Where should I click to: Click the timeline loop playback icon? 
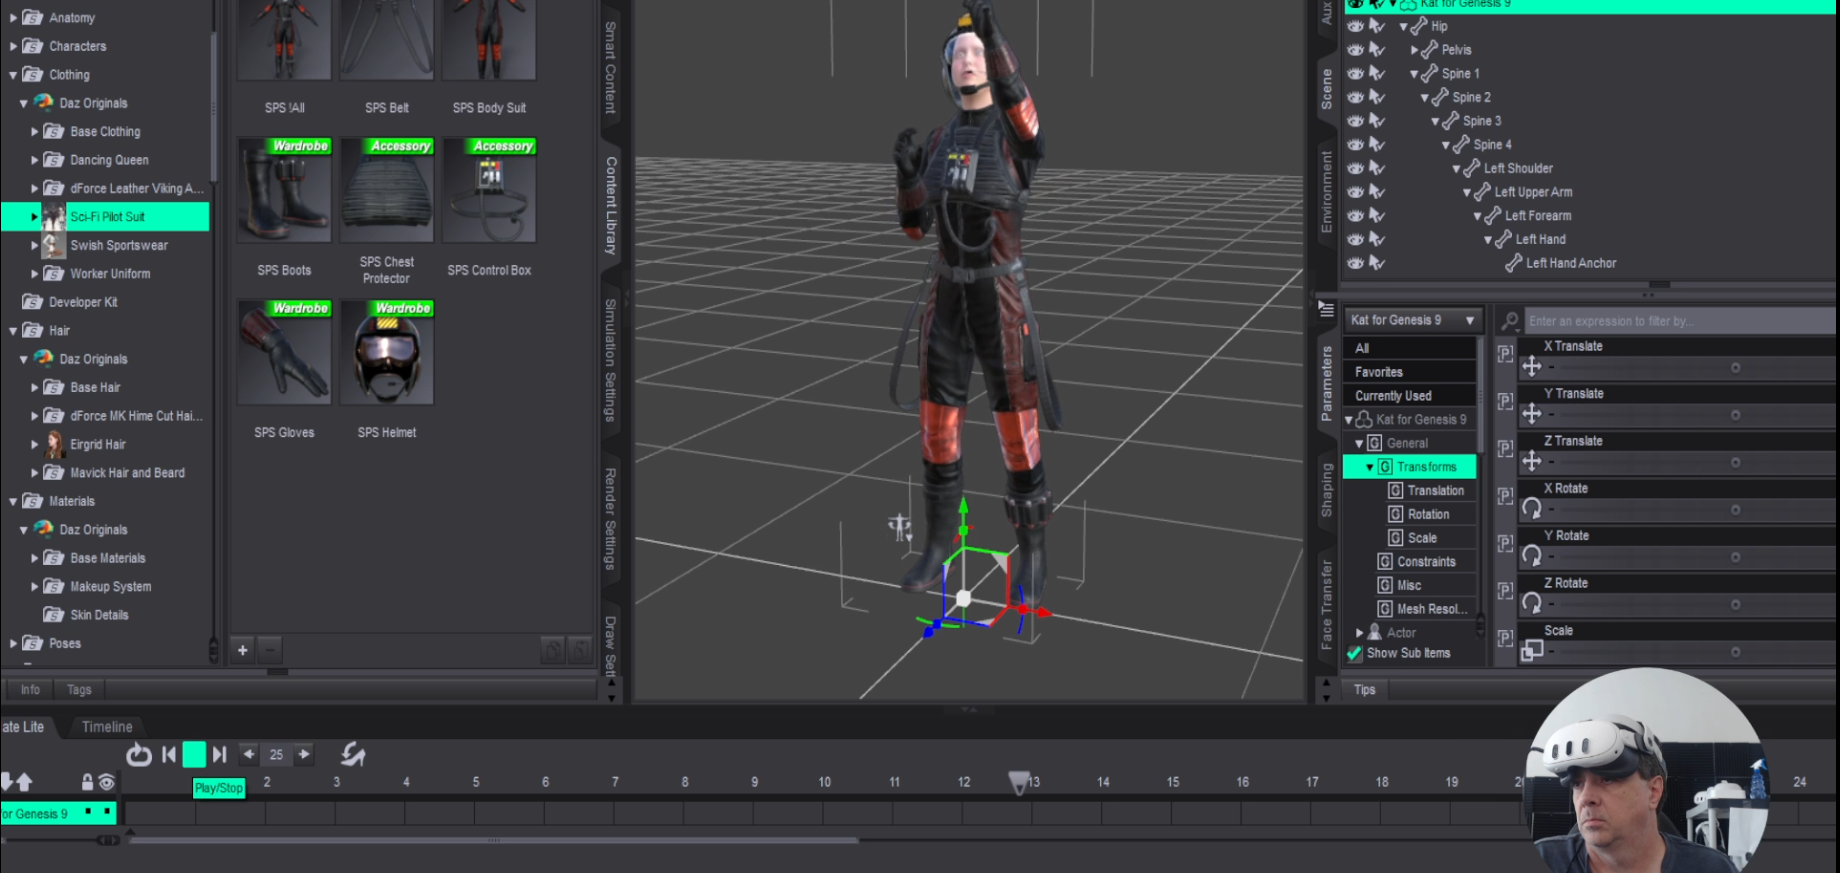coord(139,755)
